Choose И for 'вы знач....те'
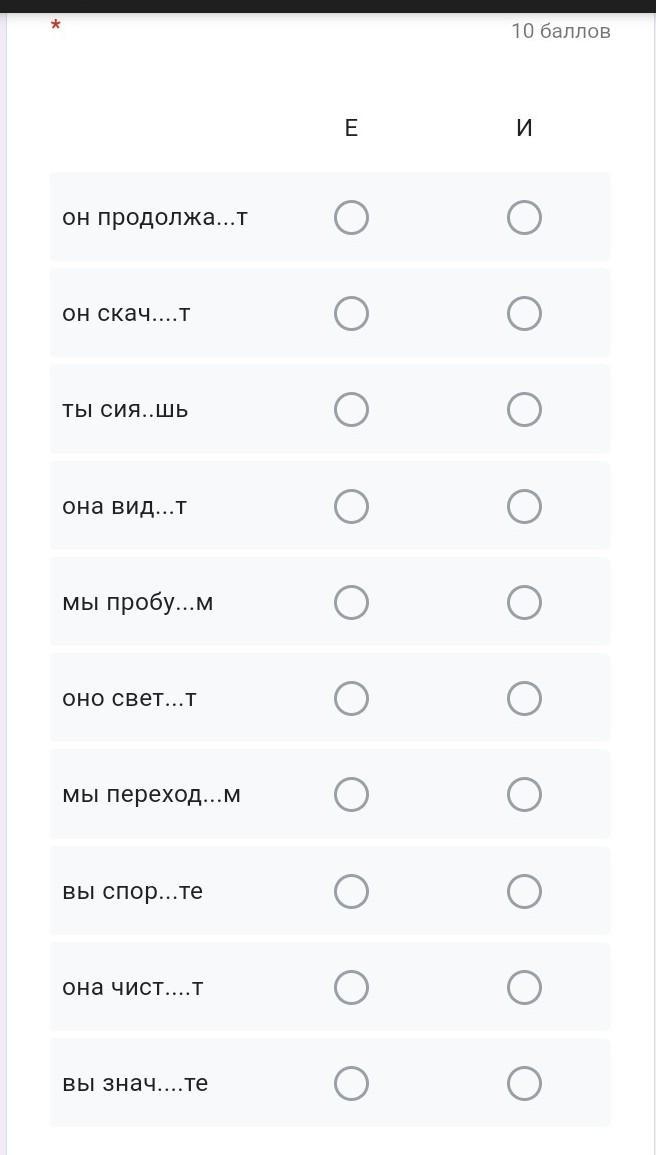656x1155 pixels. click(x=524, y=1083)
